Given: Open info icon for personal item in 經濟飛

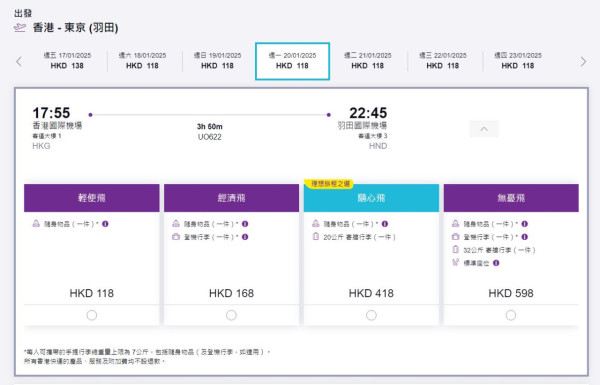Looking at the screenshot, I should [x=245, y=224].
